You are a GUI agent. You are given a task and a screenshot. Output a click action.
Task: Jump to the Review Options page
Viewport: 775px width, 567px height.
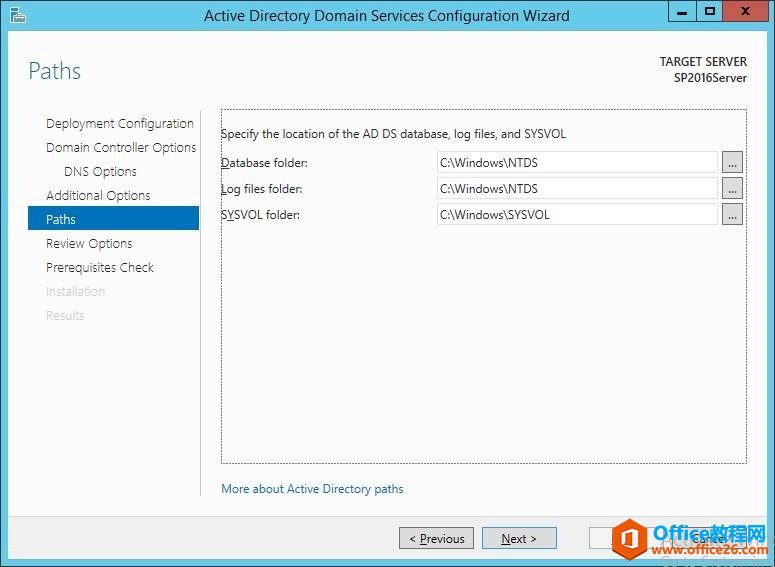[x=89, y=244]
